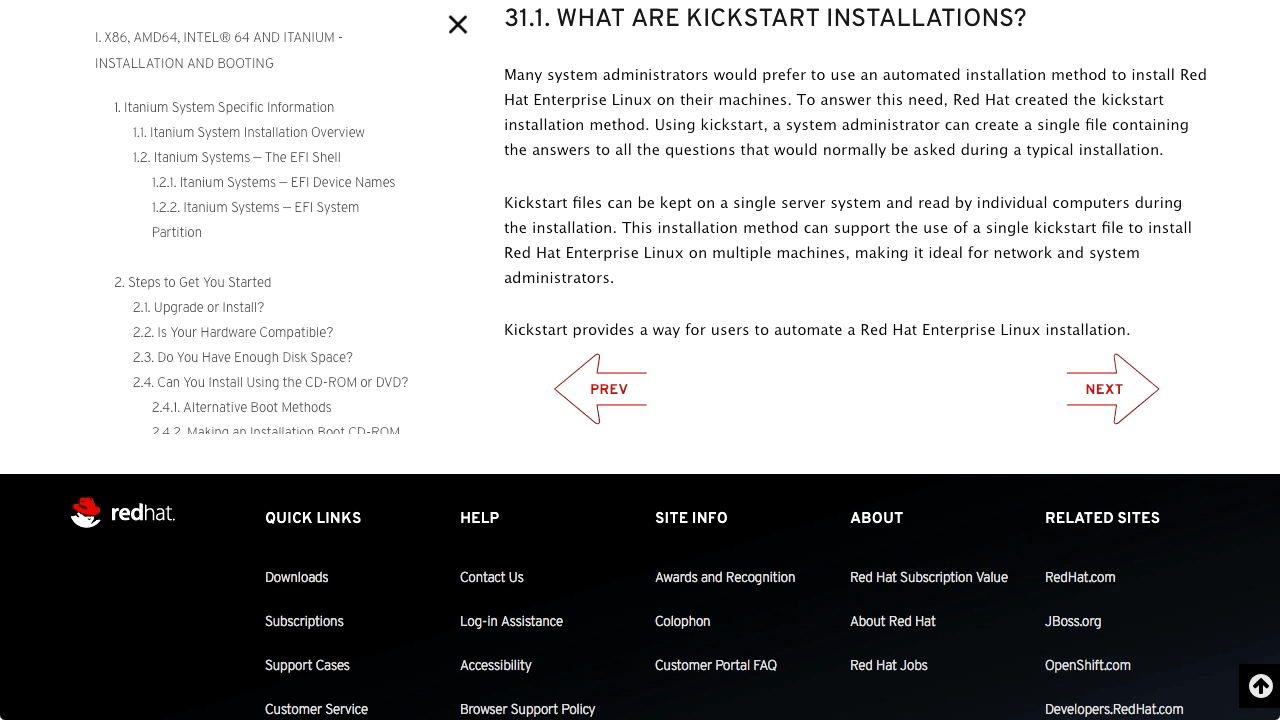Open Itanium Systems — EFI Device Names
The image size is (1280, 720).
coord(273,182)
